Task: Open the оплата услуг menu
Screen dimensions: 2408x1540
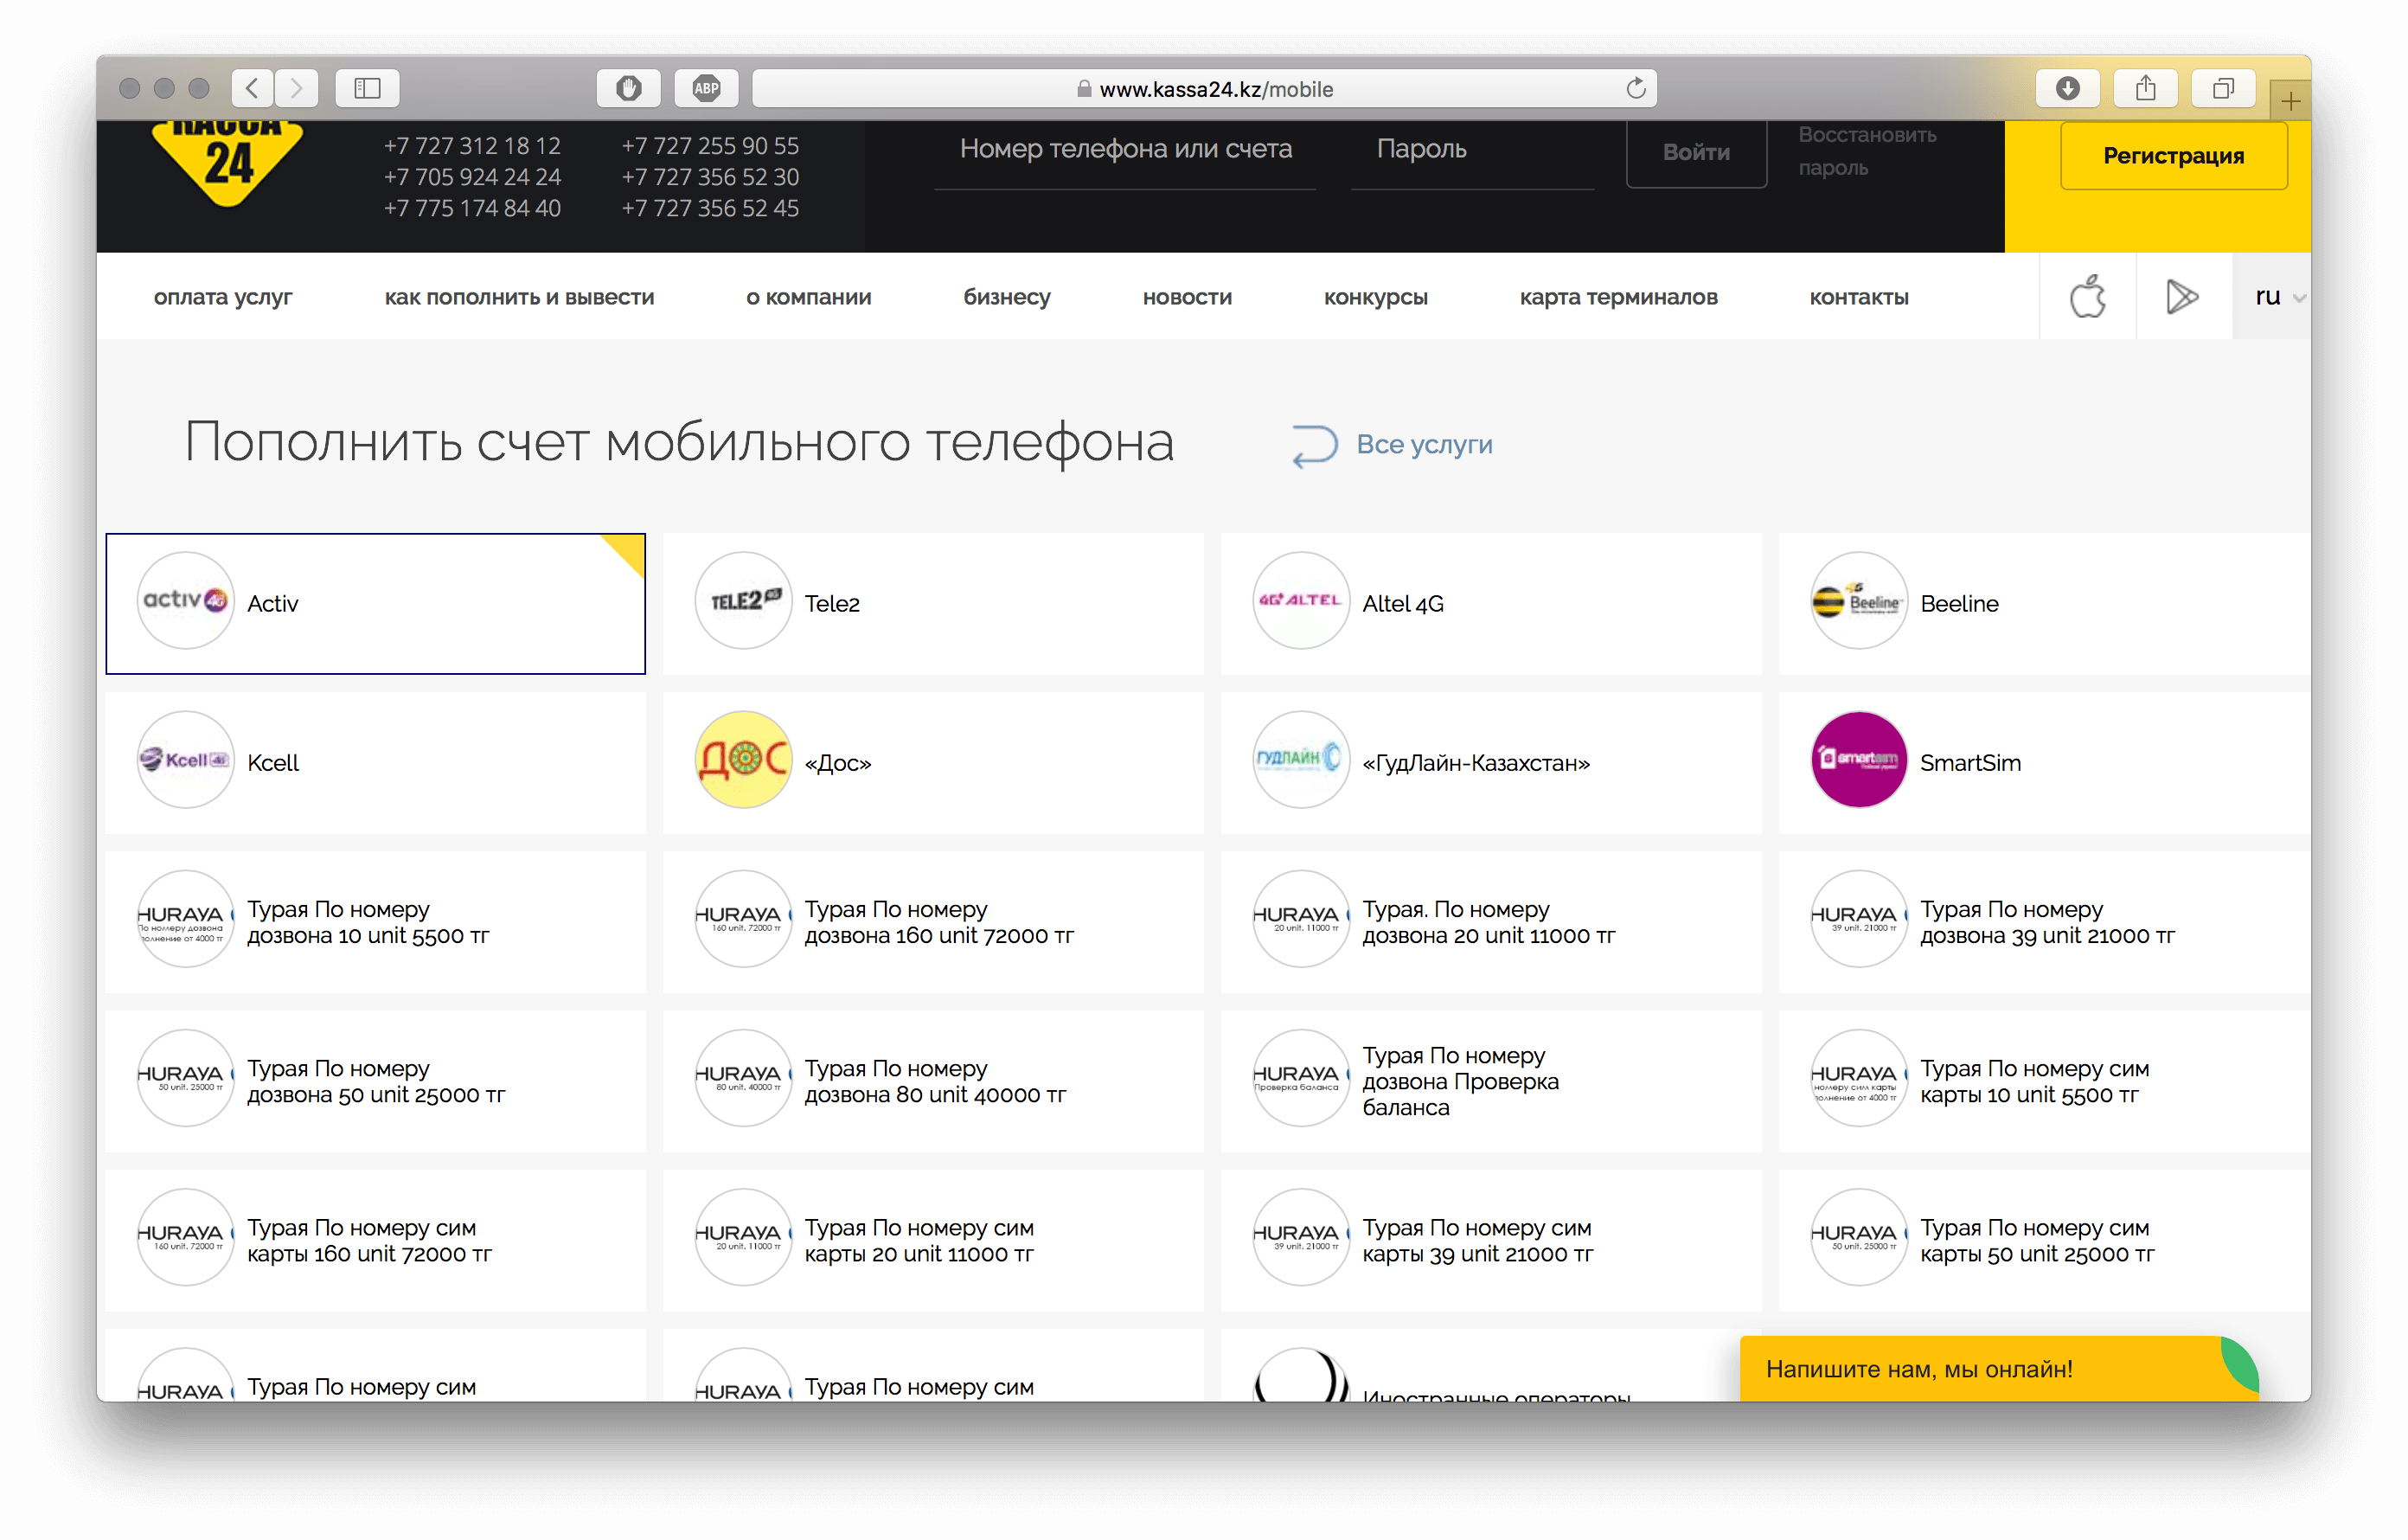Action: [223, 297]
